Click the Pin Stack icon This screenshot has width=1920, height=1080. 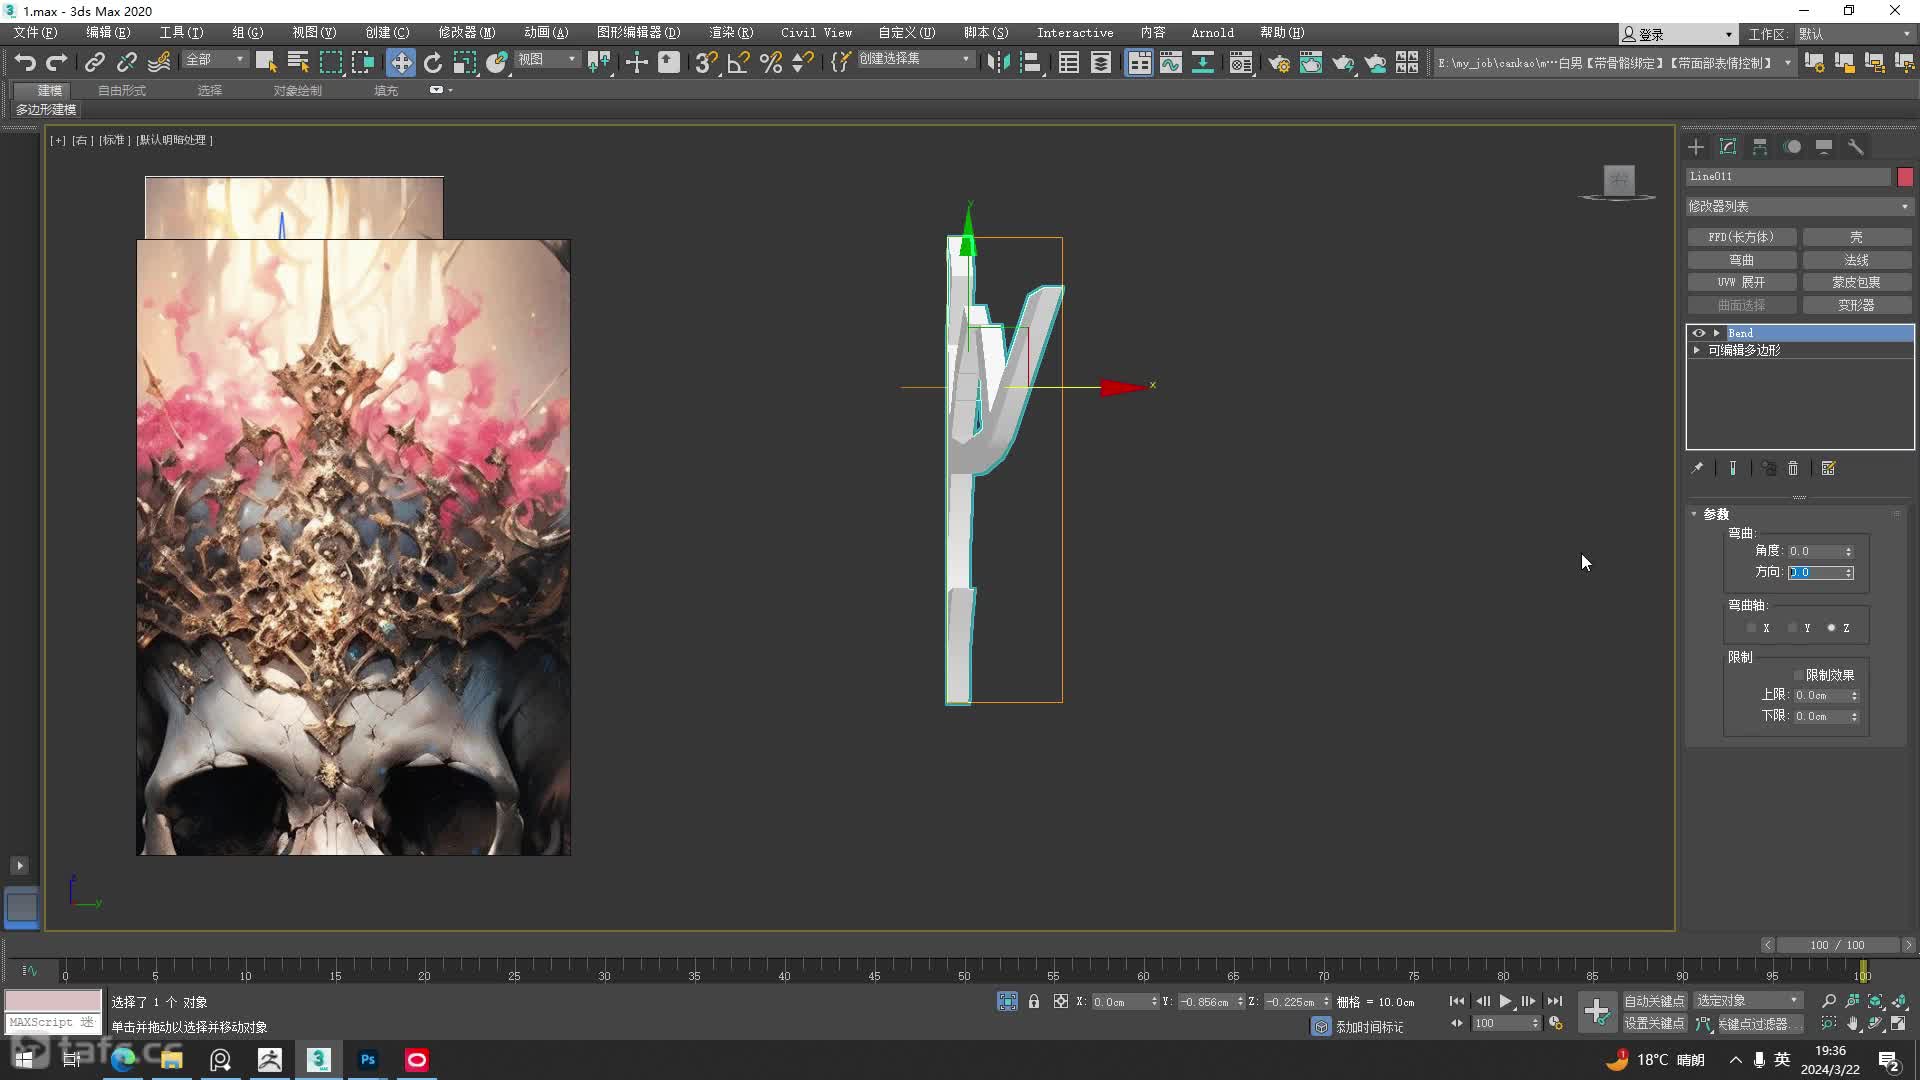pyautogui.click(x=1697, y=468)
